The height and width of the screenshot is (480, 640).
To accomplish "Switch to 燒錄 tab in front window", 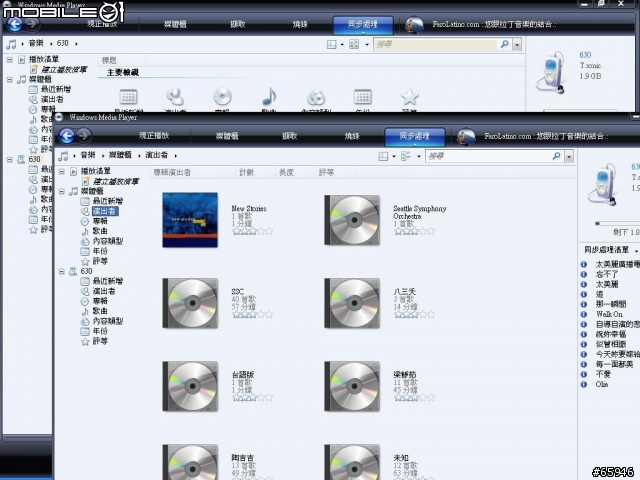I will pos(352,136).
